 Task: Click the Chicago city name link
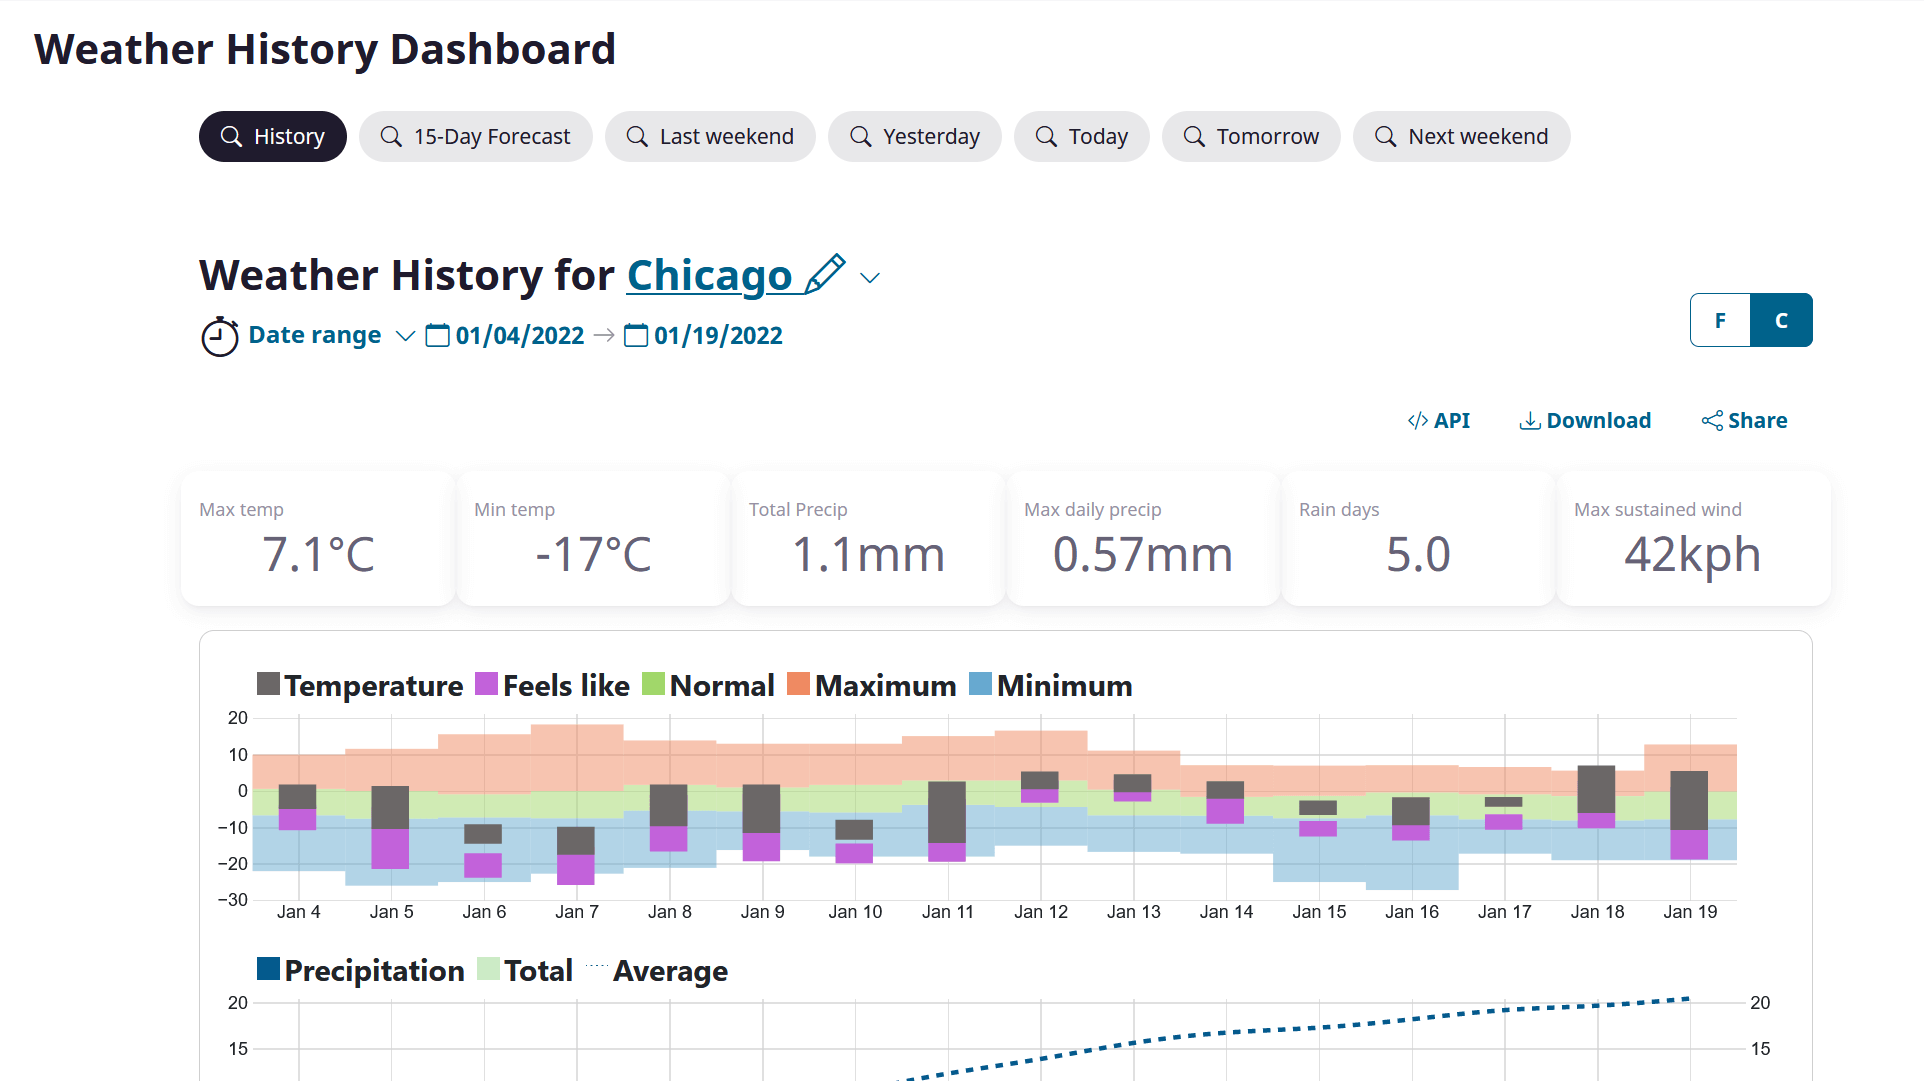708,274
